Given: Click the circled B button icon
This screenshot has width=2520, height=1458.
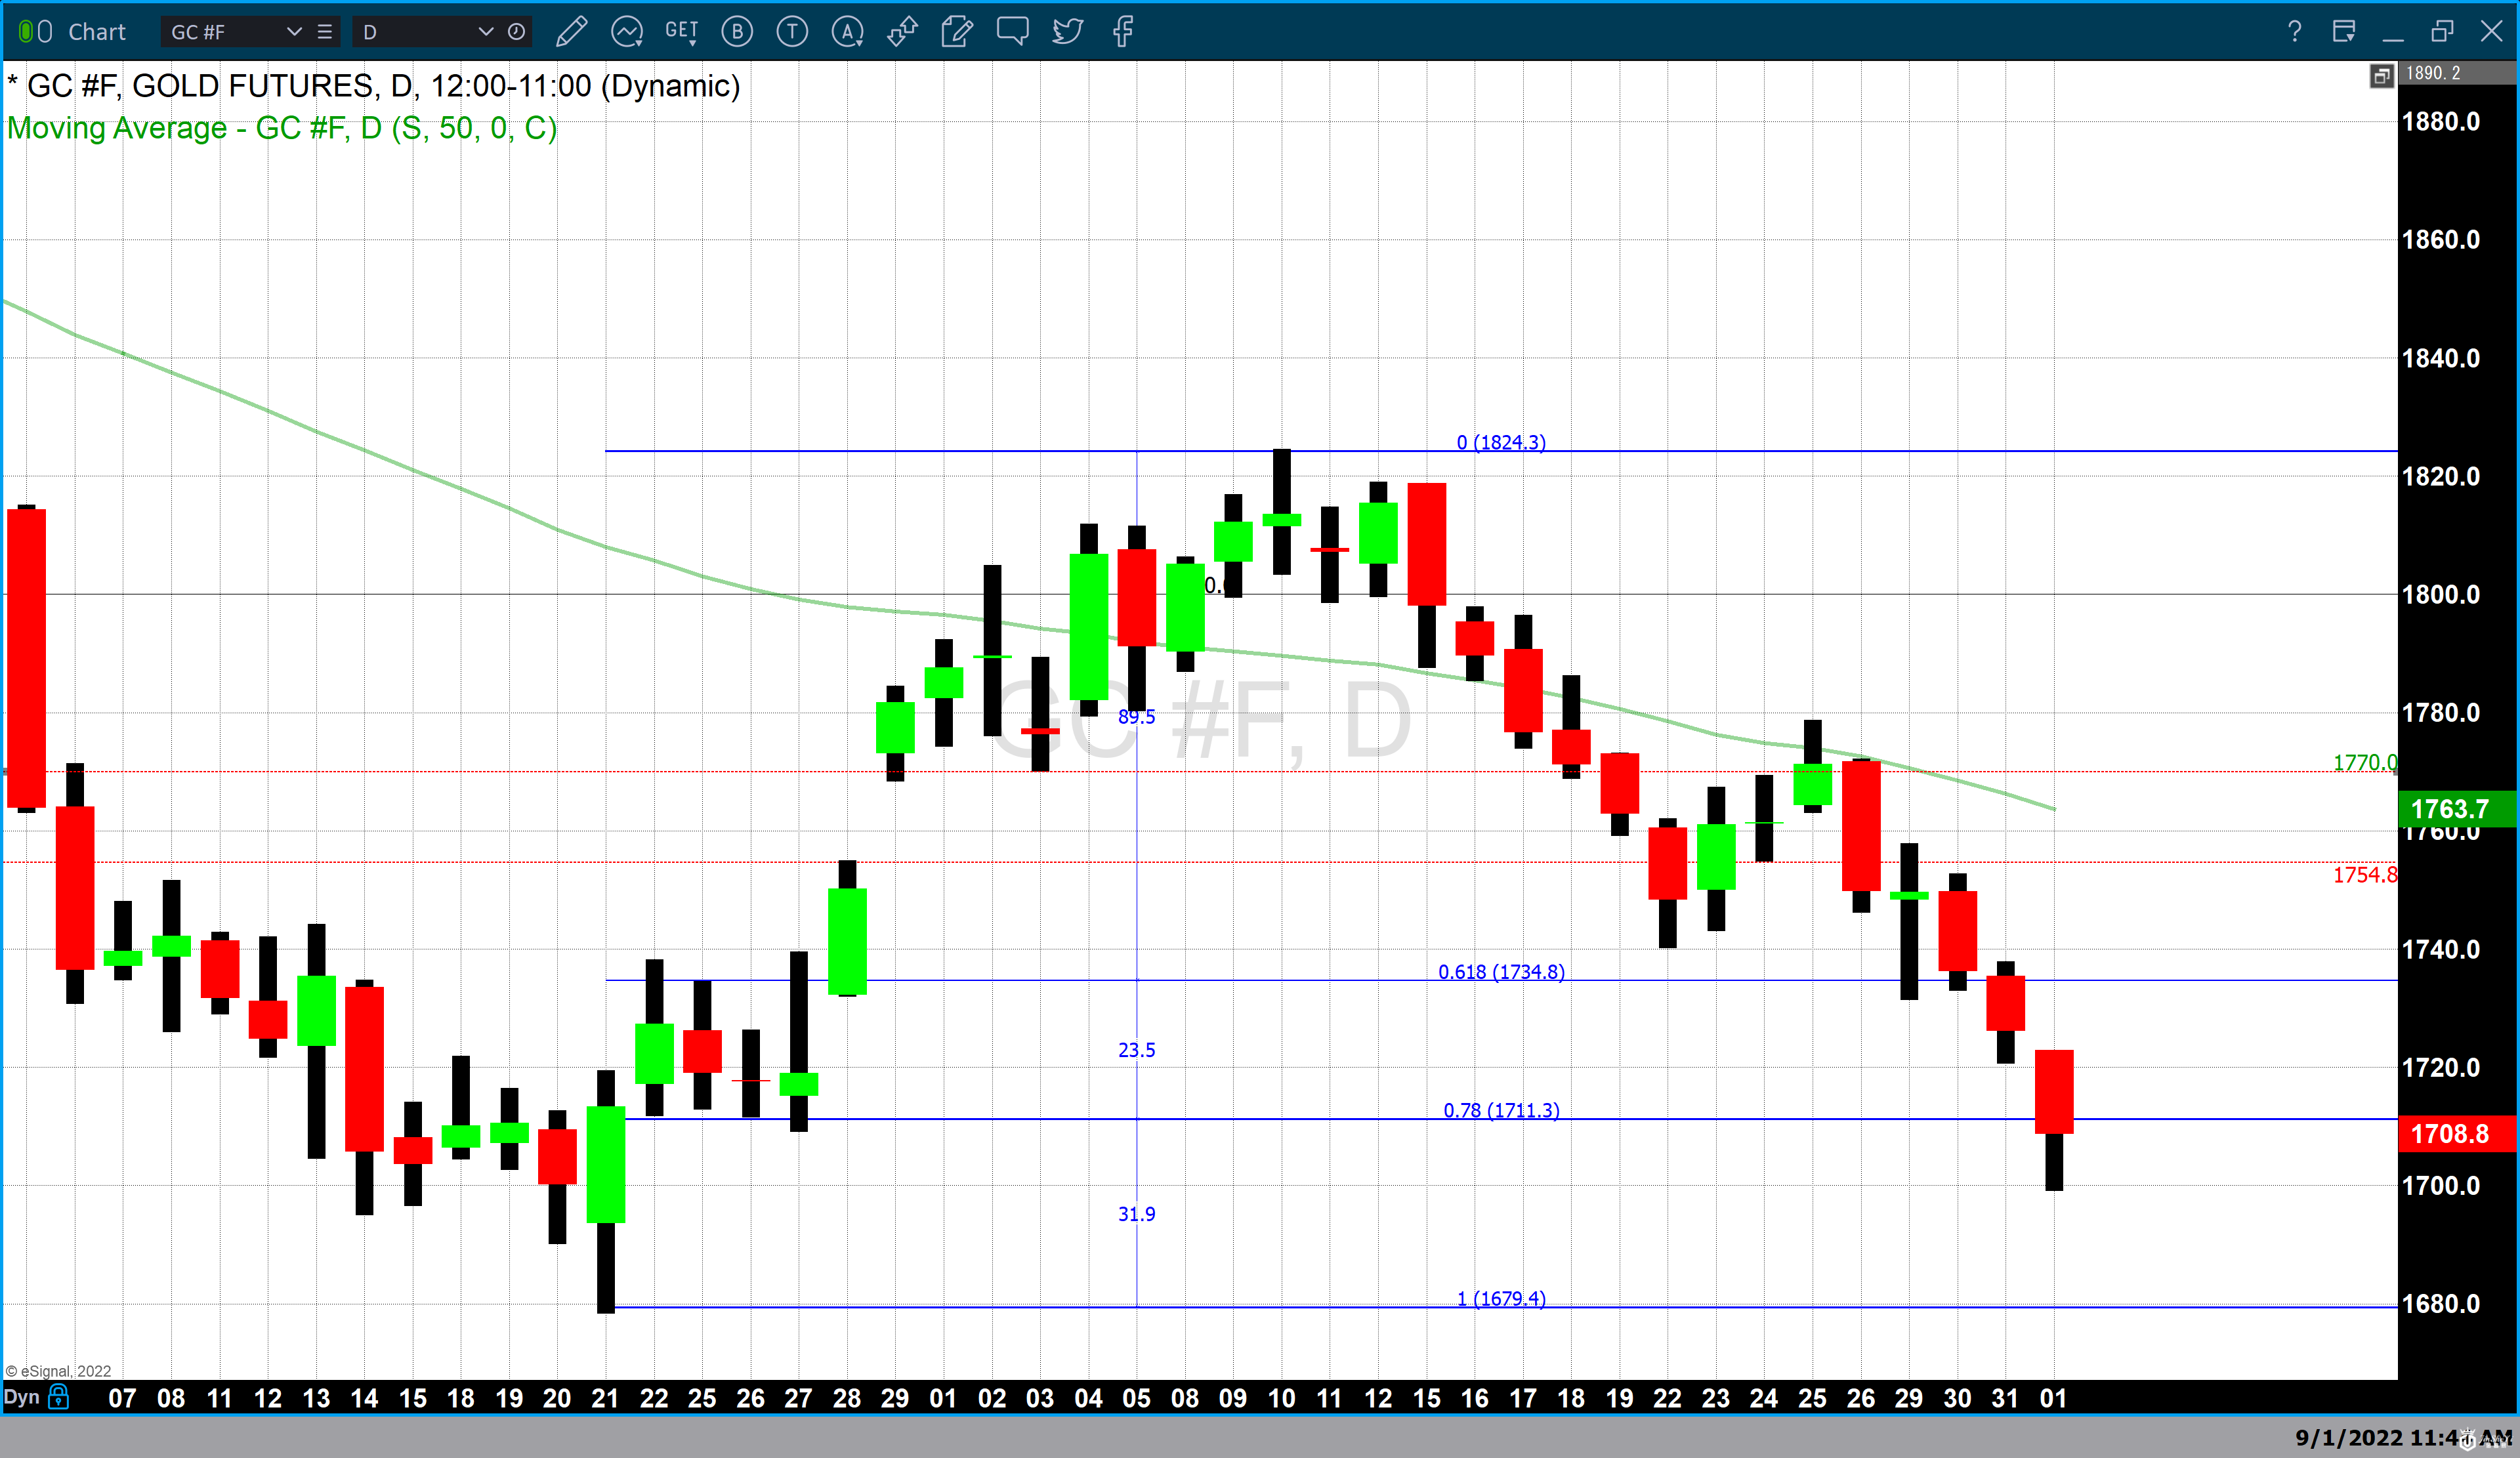Looking at the screenshot, I should (x=737, y=32).
